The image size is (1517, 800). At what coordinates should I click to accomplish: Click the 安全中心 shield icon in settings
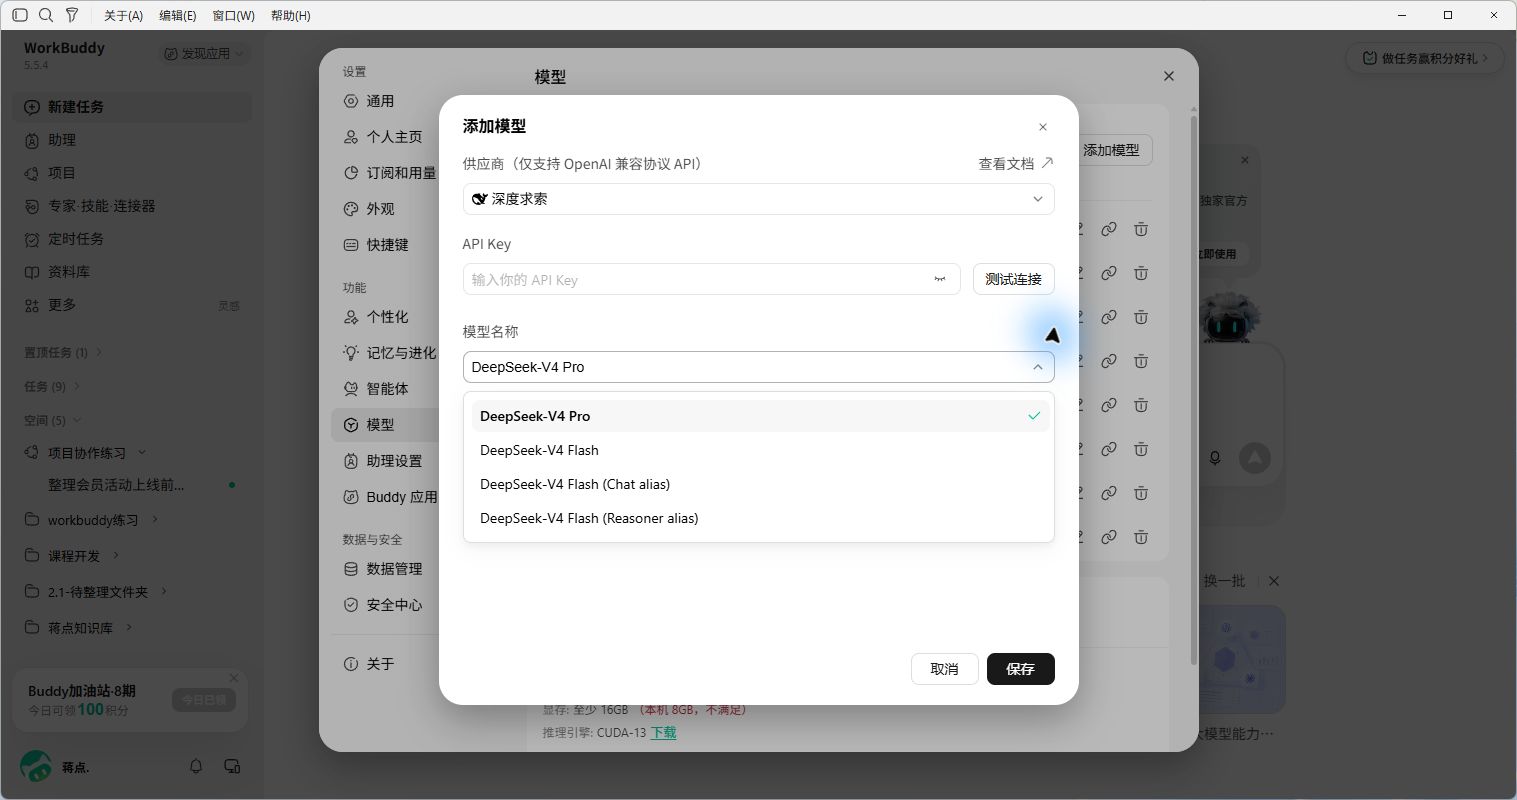pyautogui.click(x=351, y=605)
